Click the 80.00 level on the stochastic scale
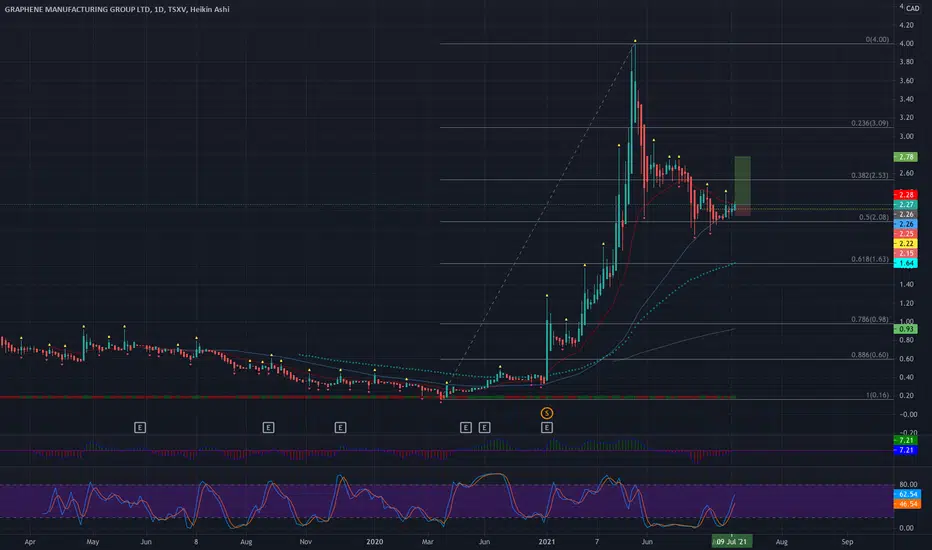This screenshot has width=932, height=550. (907, 485)
